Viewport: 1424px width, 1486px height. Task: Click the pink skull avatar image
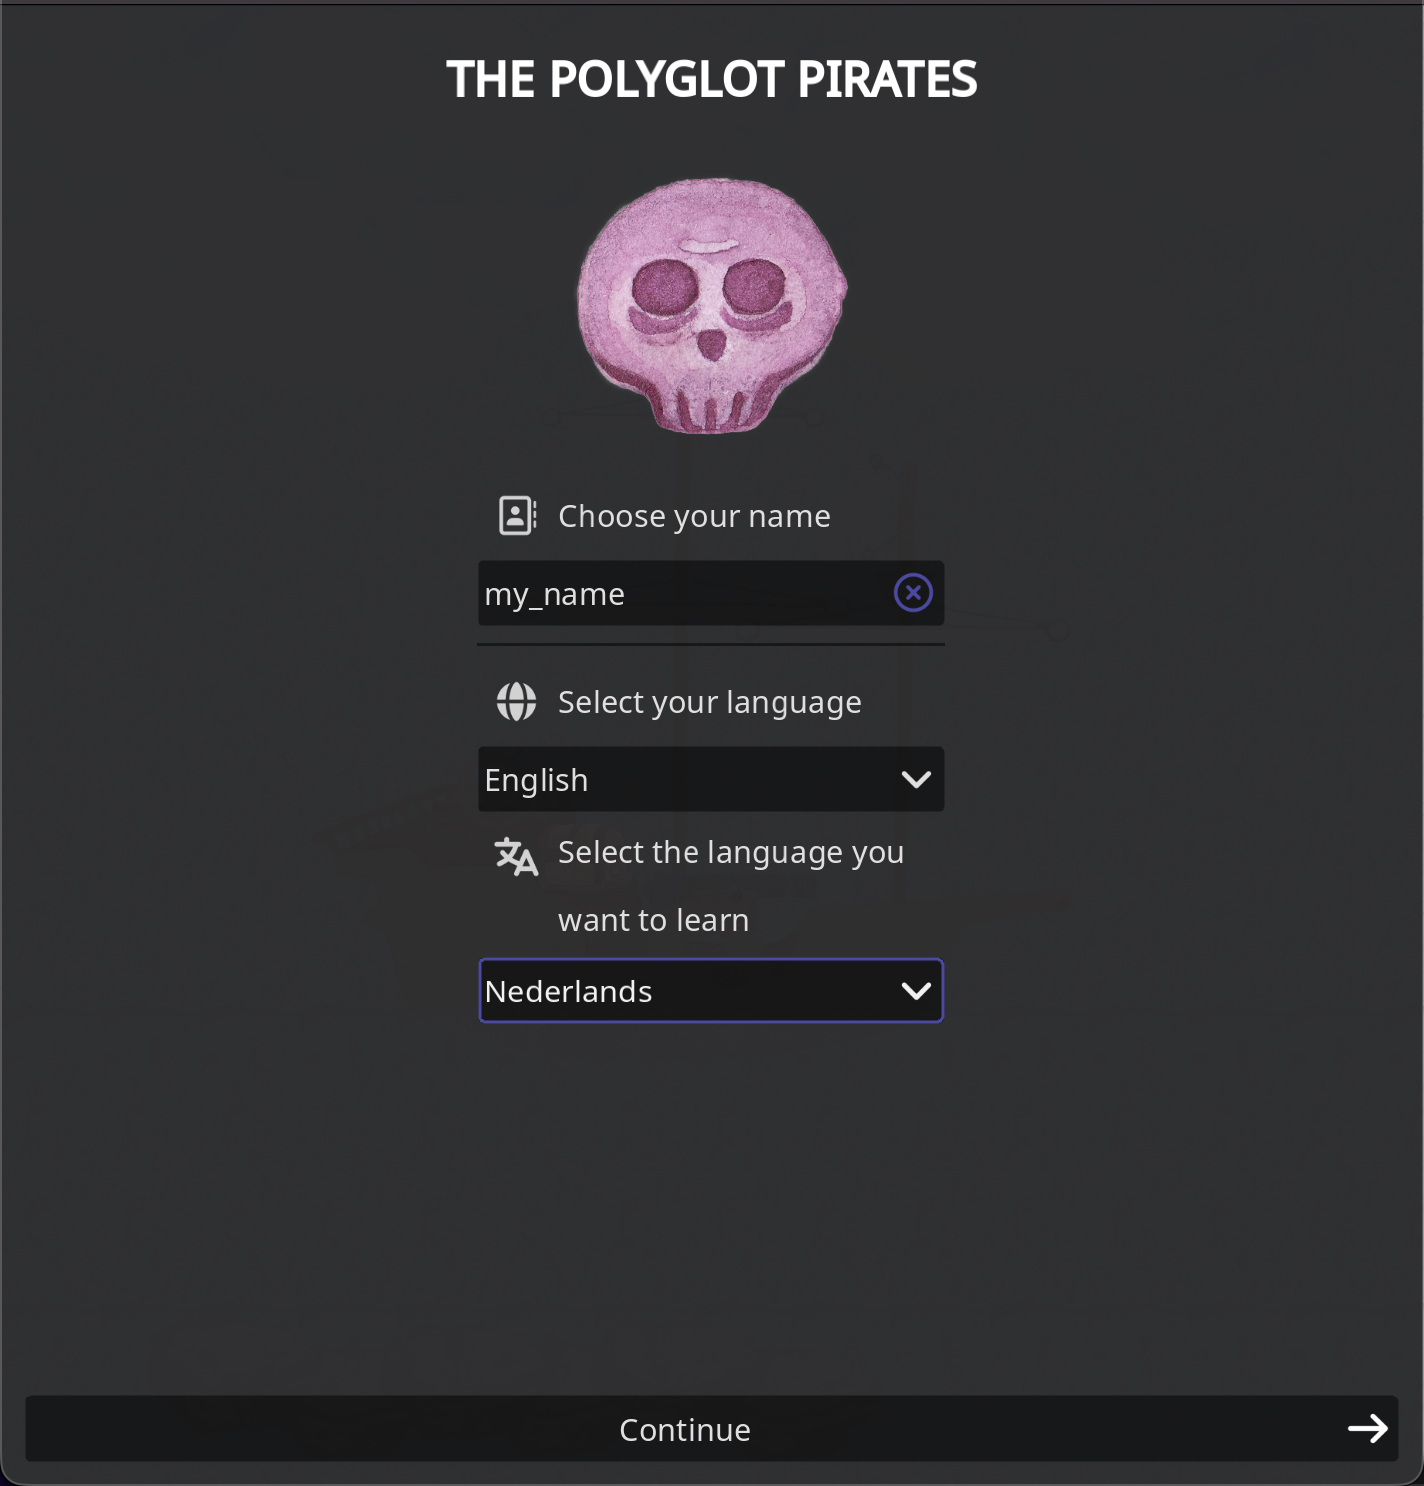click(x=712, y=306)
